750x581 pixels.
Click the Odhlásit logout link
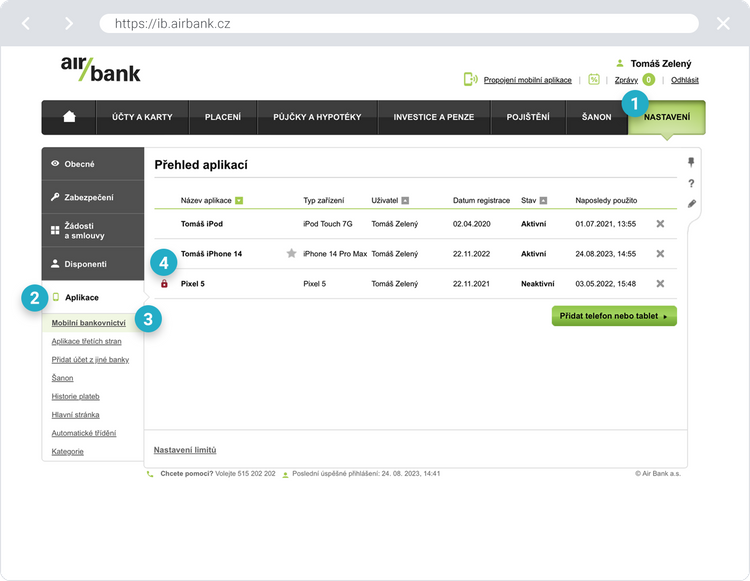click(x=685, y=79)
